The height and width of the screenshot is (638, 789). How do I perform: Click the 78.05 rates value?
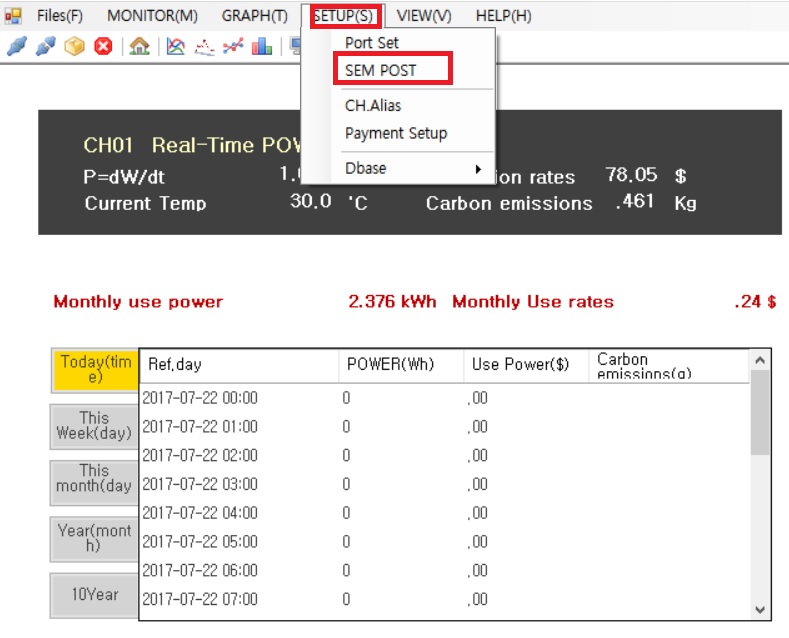coord(632,175)
